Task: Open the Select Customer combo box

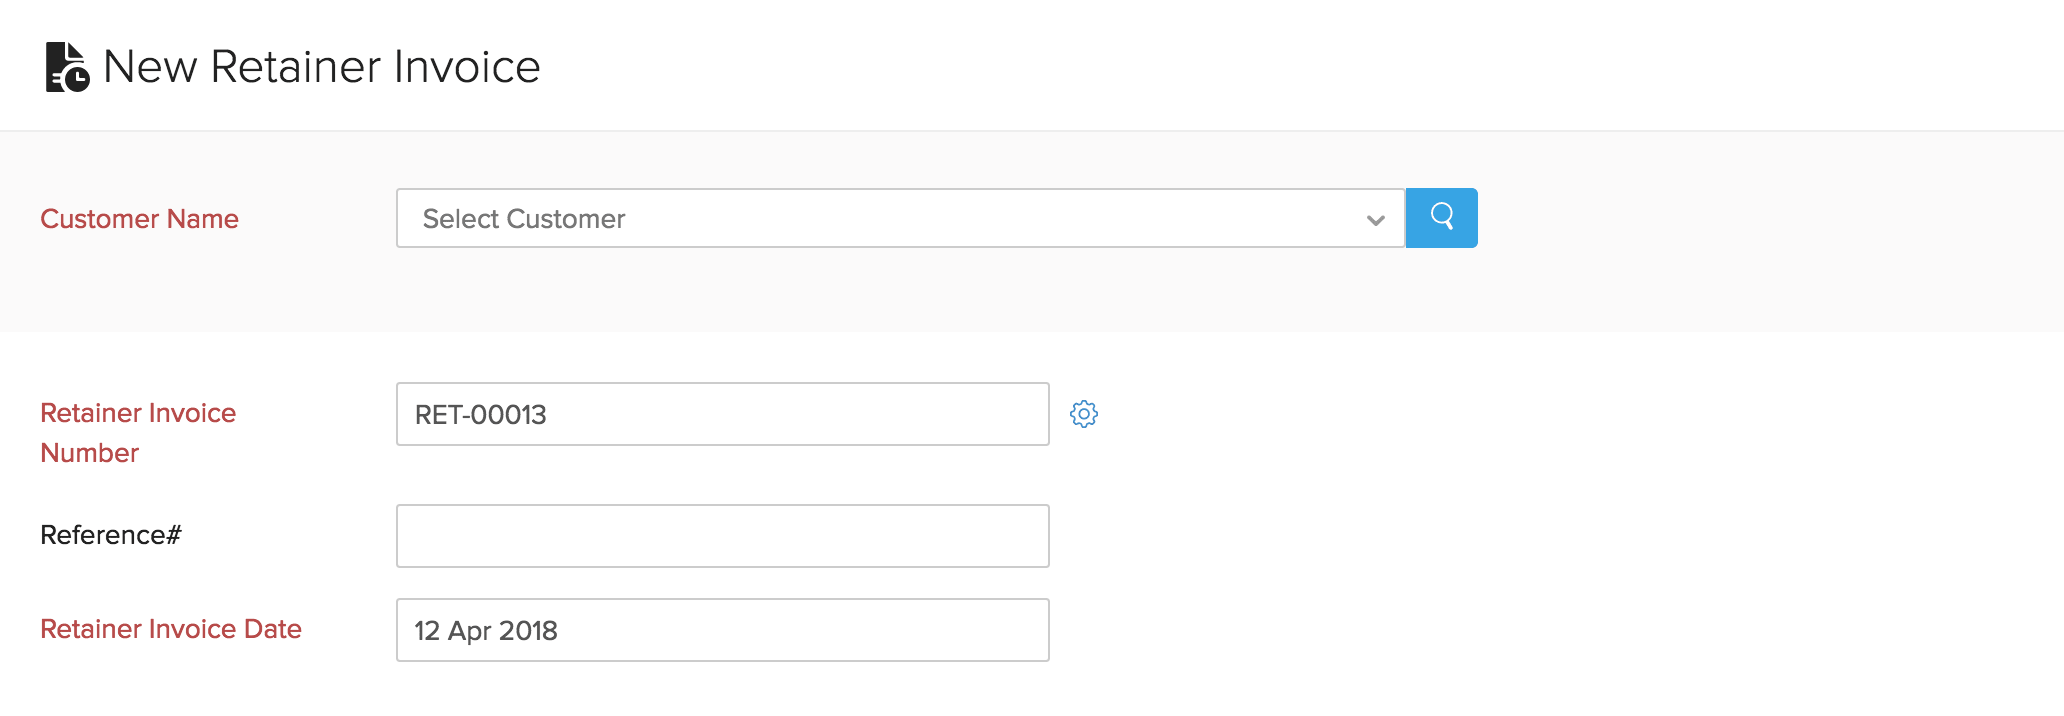Action: coord(900,218)
